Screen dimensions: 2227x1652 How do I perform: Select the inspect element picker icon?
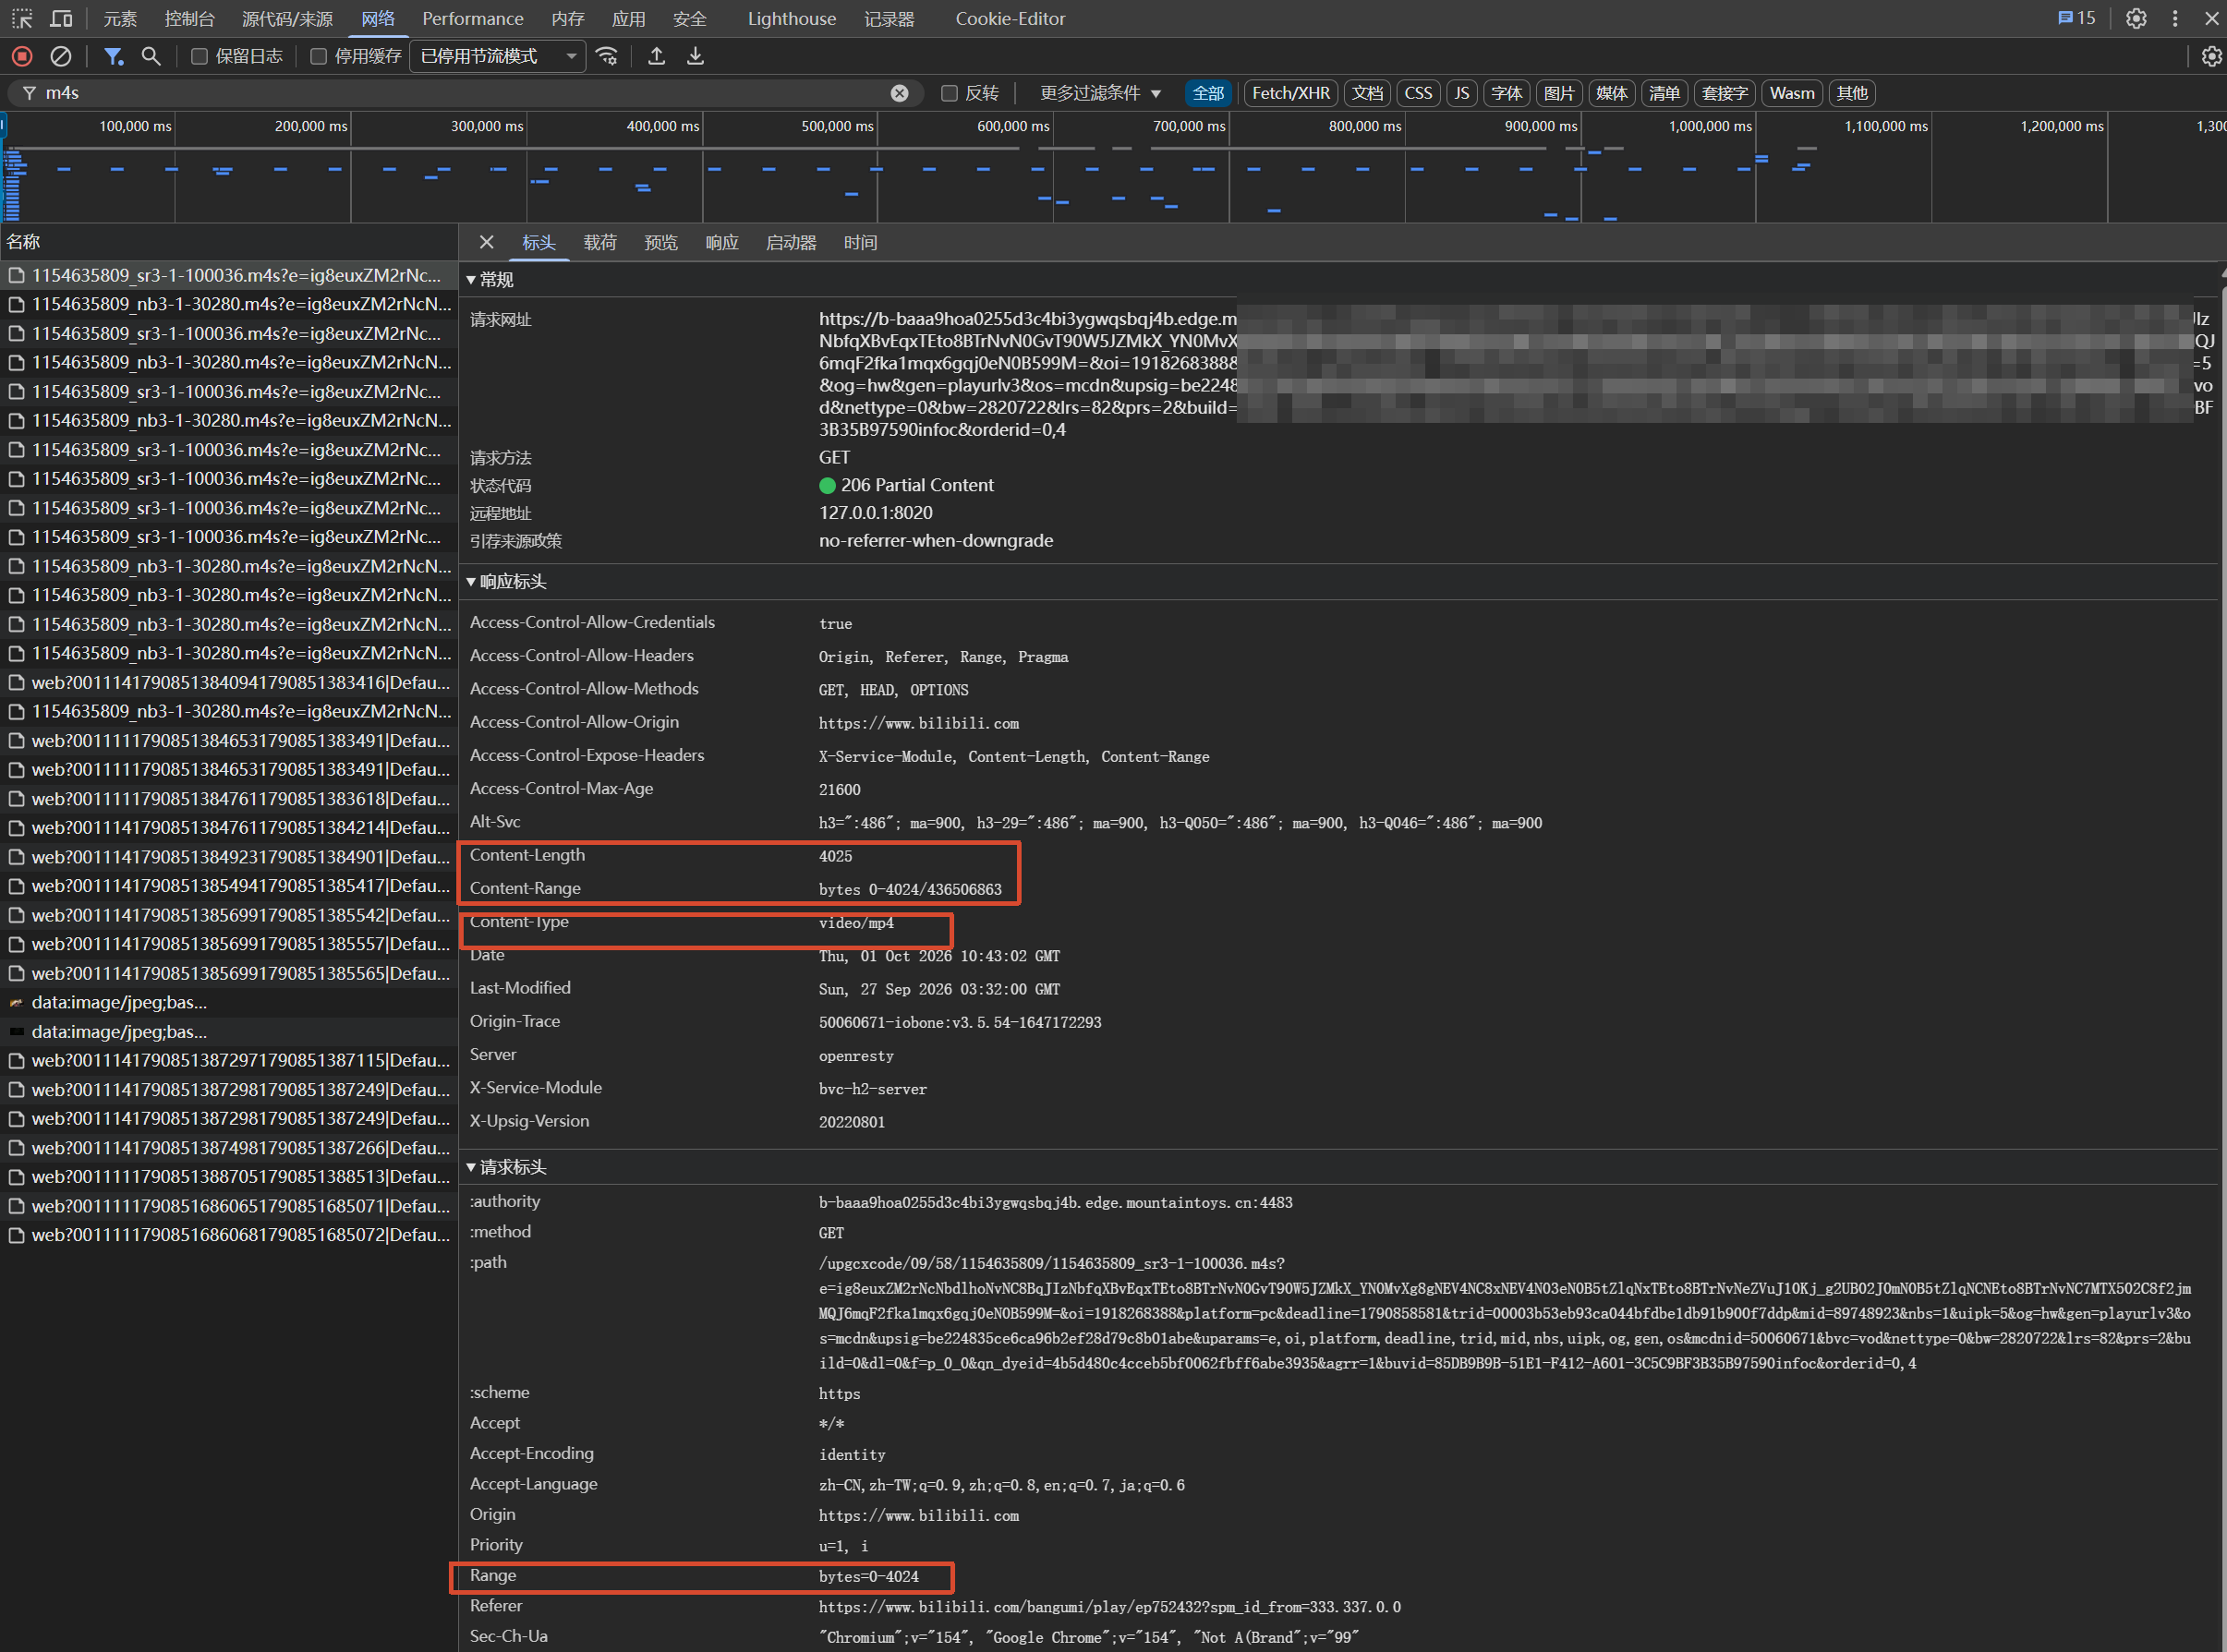22,18
